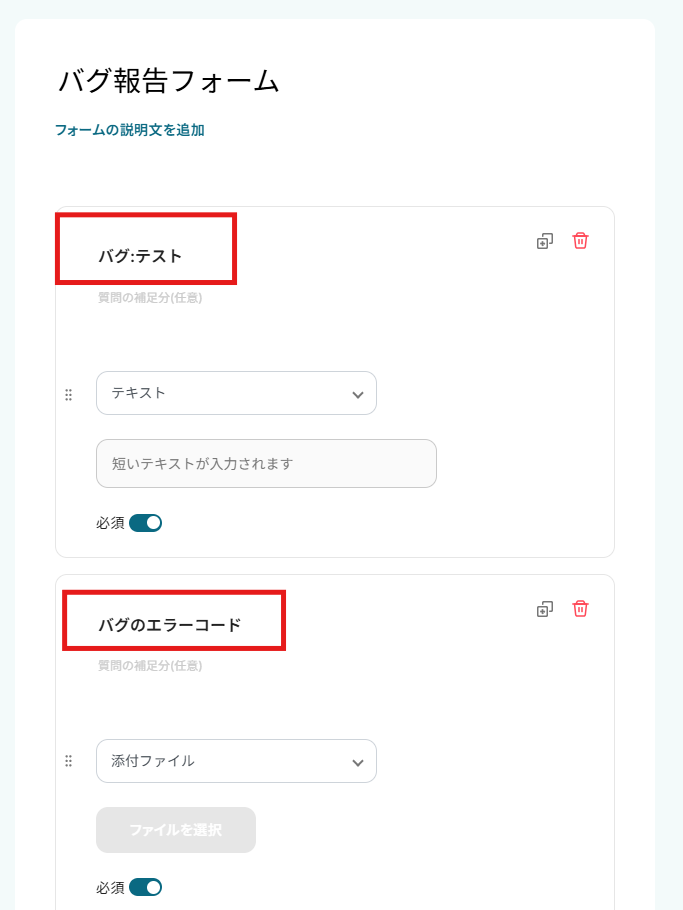Viewport: 683px width, 910px height.
Task: Delete the バグ:テスト question using trash icon
Action: pos(579,241)
